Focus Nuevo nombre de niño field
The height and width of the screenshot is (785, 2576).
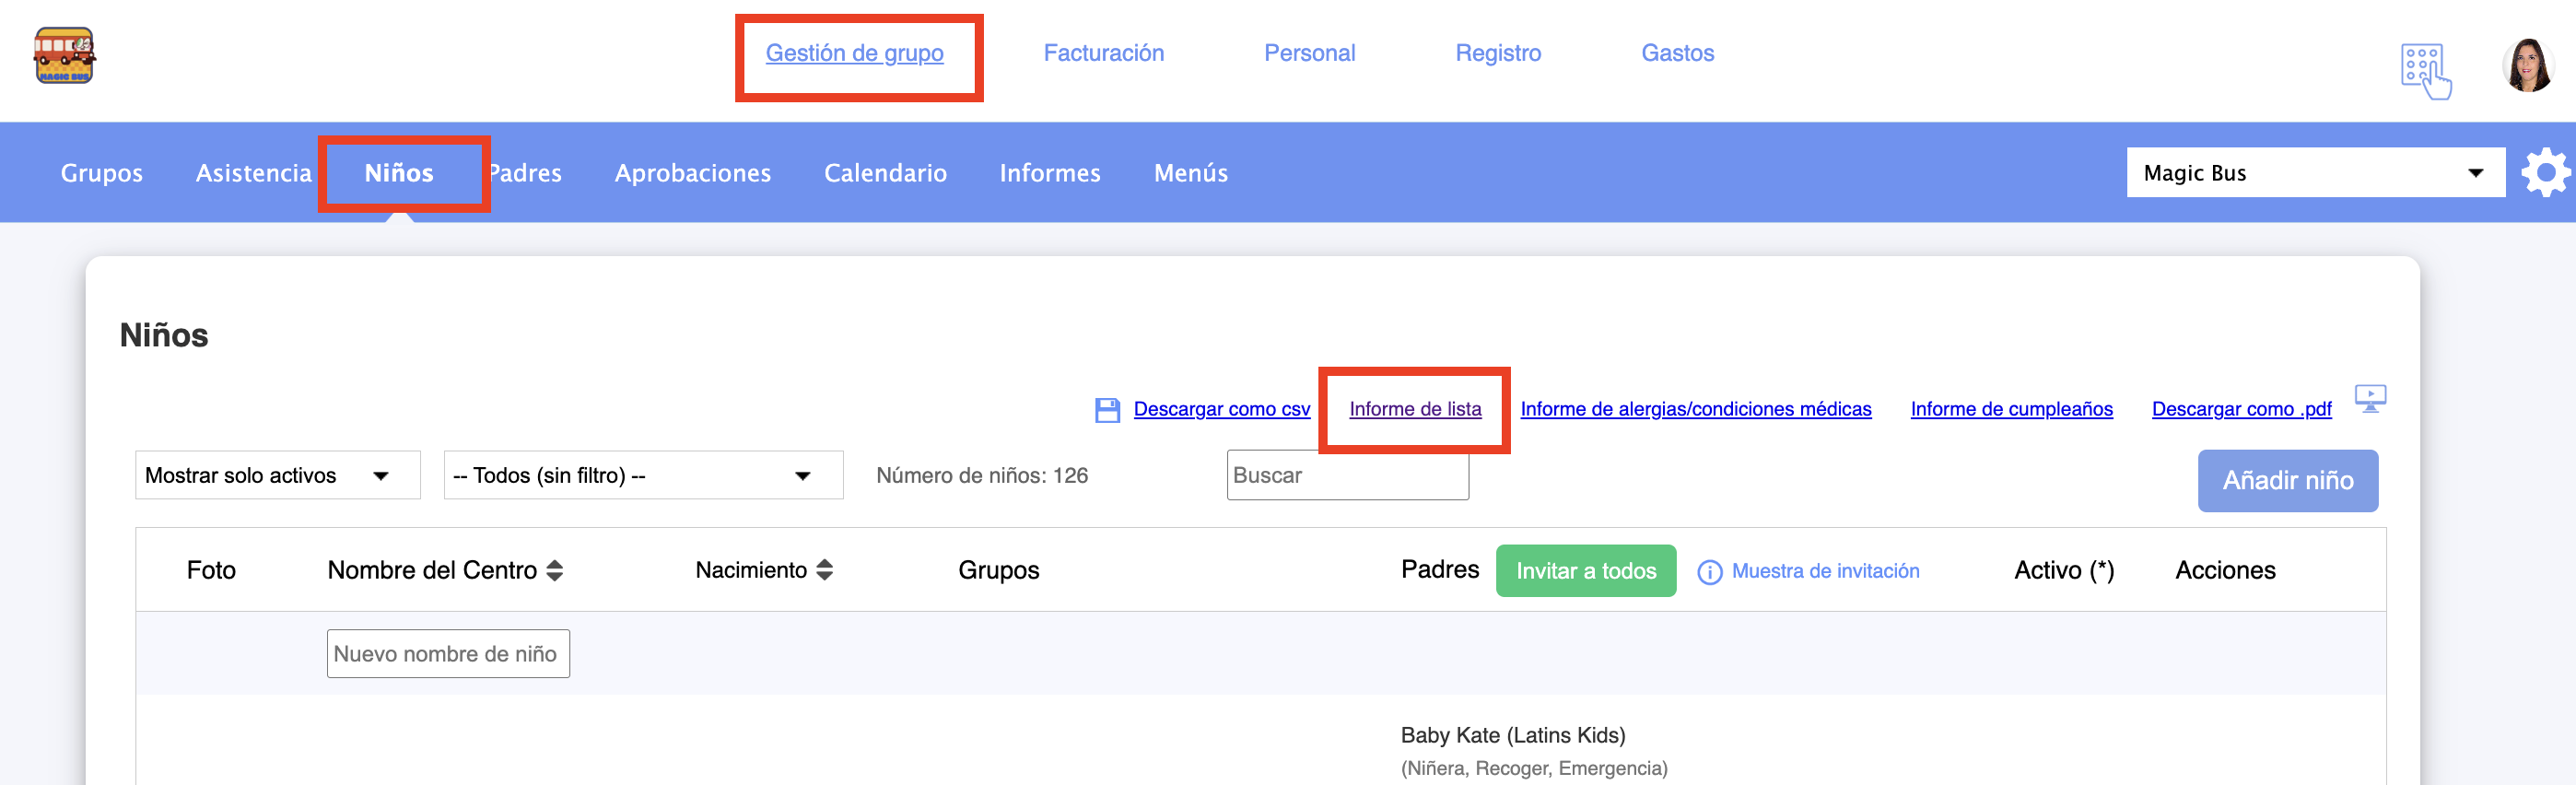pyautogui.click(x=448, y=654)
